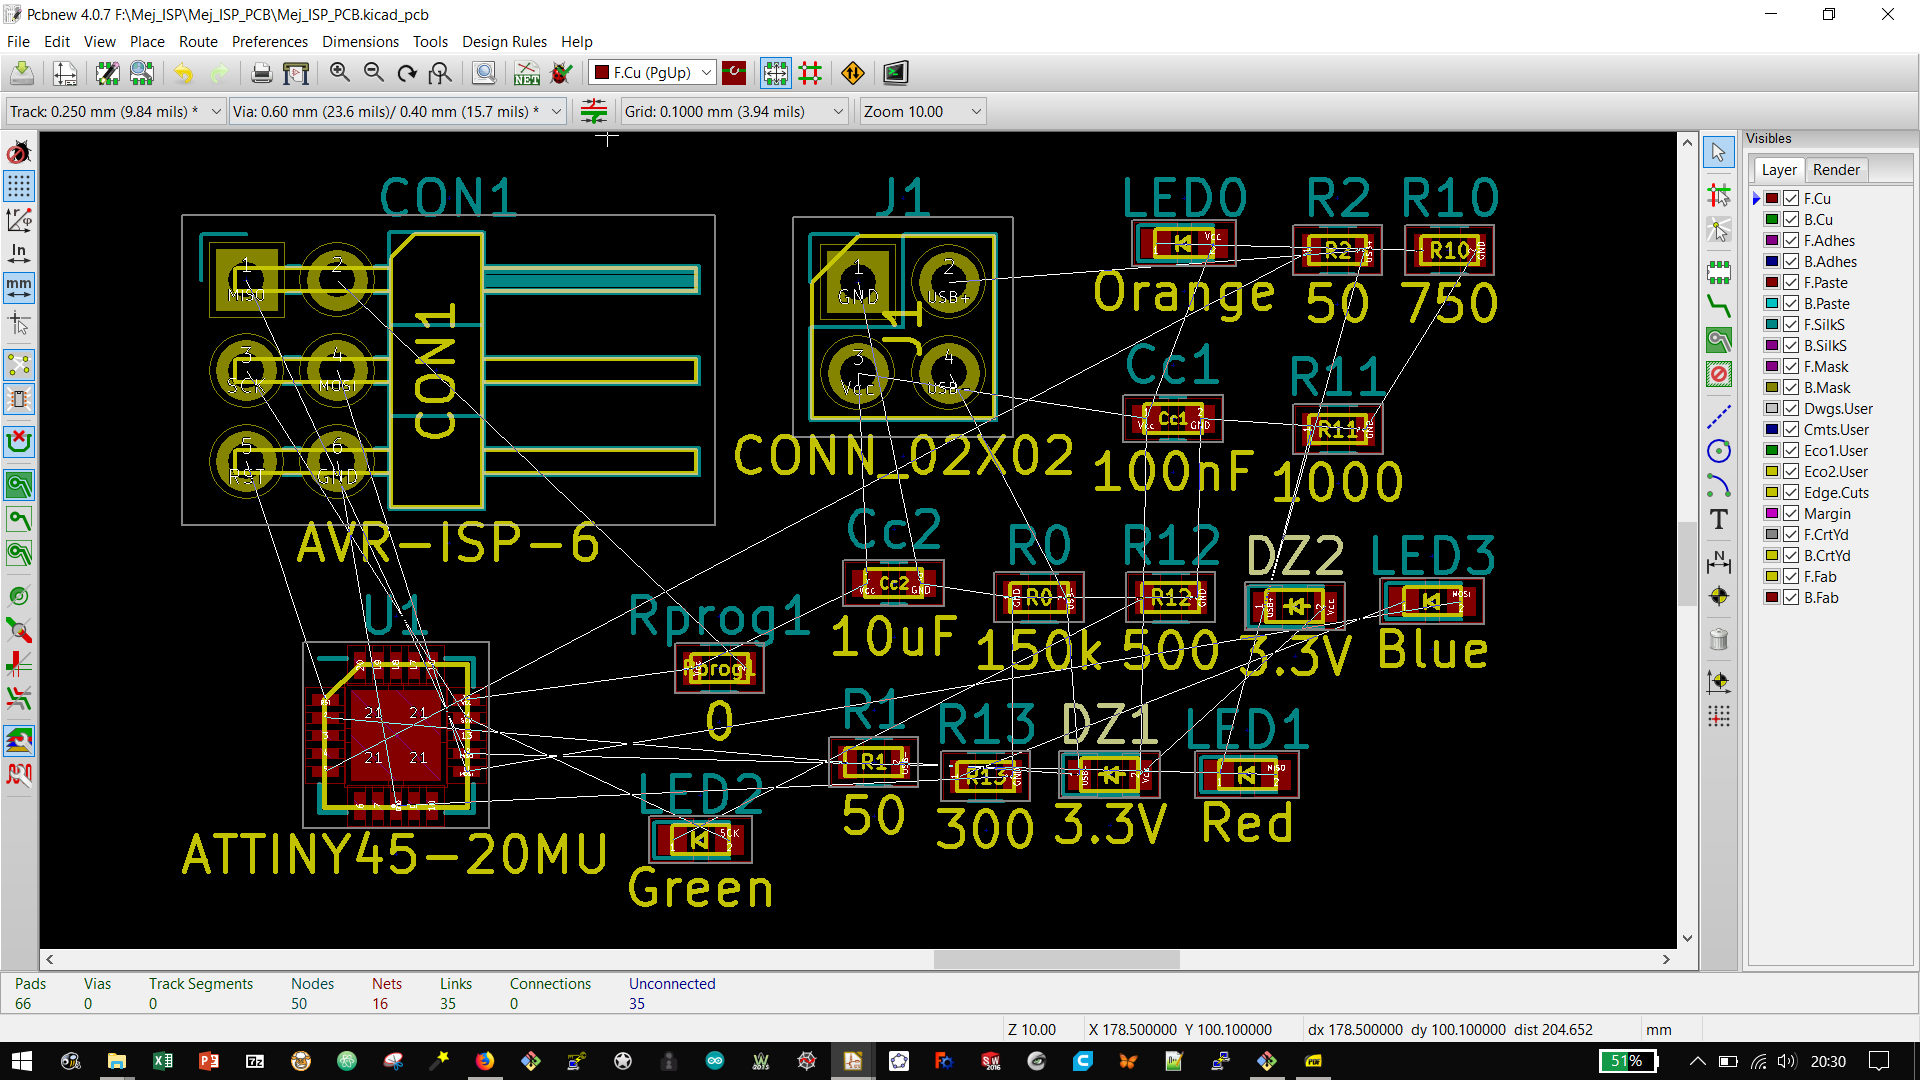Image resolution: width=1920 pixels, height=1080 pixels.
Task: Open the File menu
Action: pyautogui.click(x=18, y=41)
